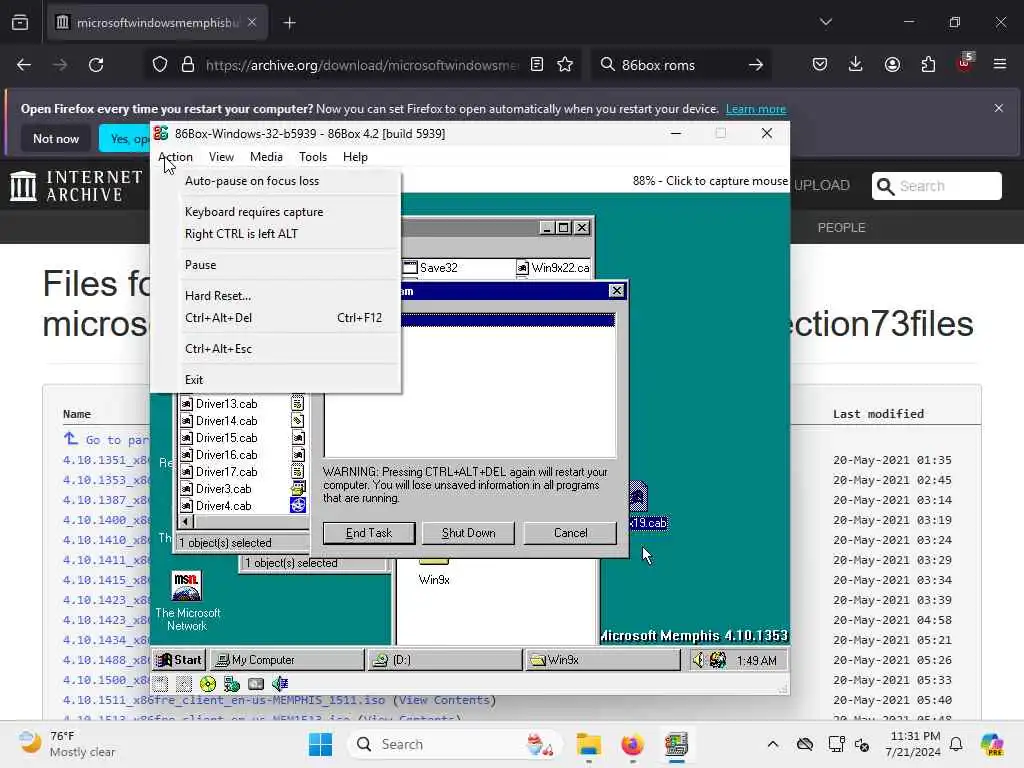1024x768 pixels.
Task: Click left arrow of driver list horizontal scrollbar
Action: 186,522
